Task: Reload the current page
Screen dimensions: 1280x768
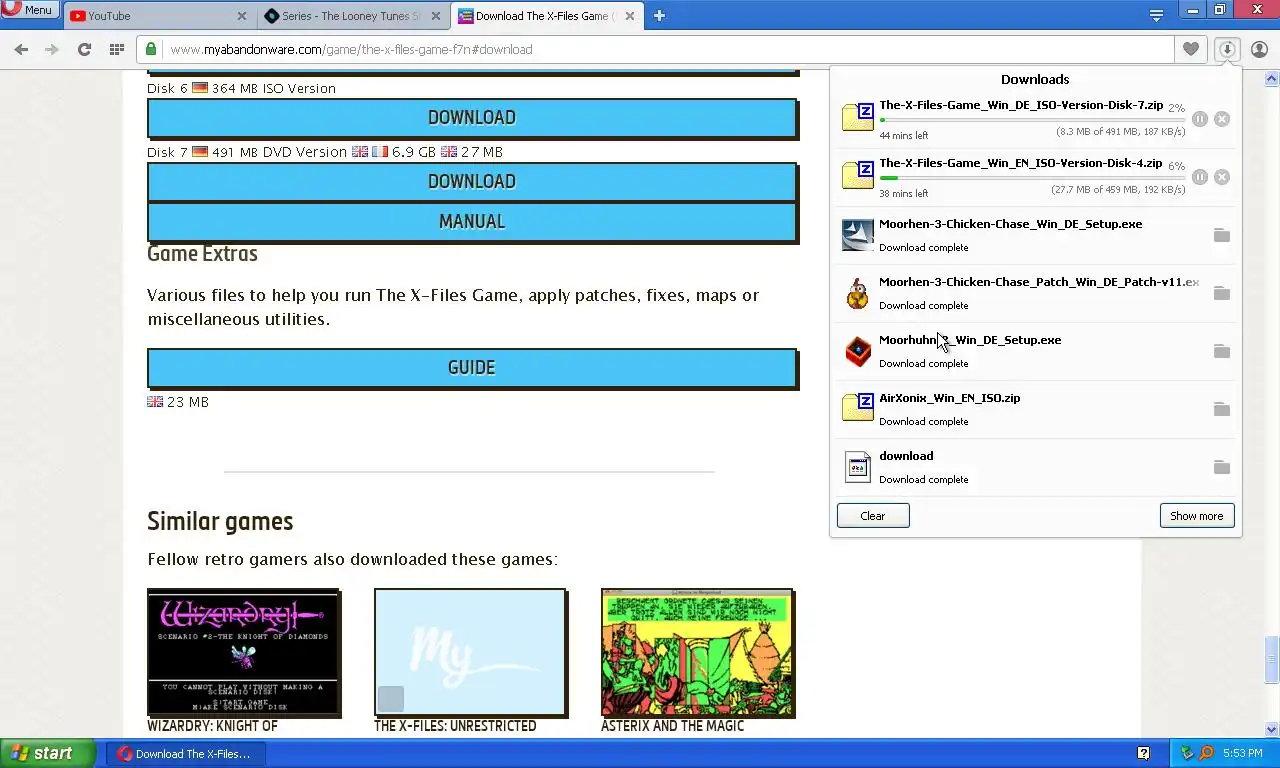Action: (84, 49)
